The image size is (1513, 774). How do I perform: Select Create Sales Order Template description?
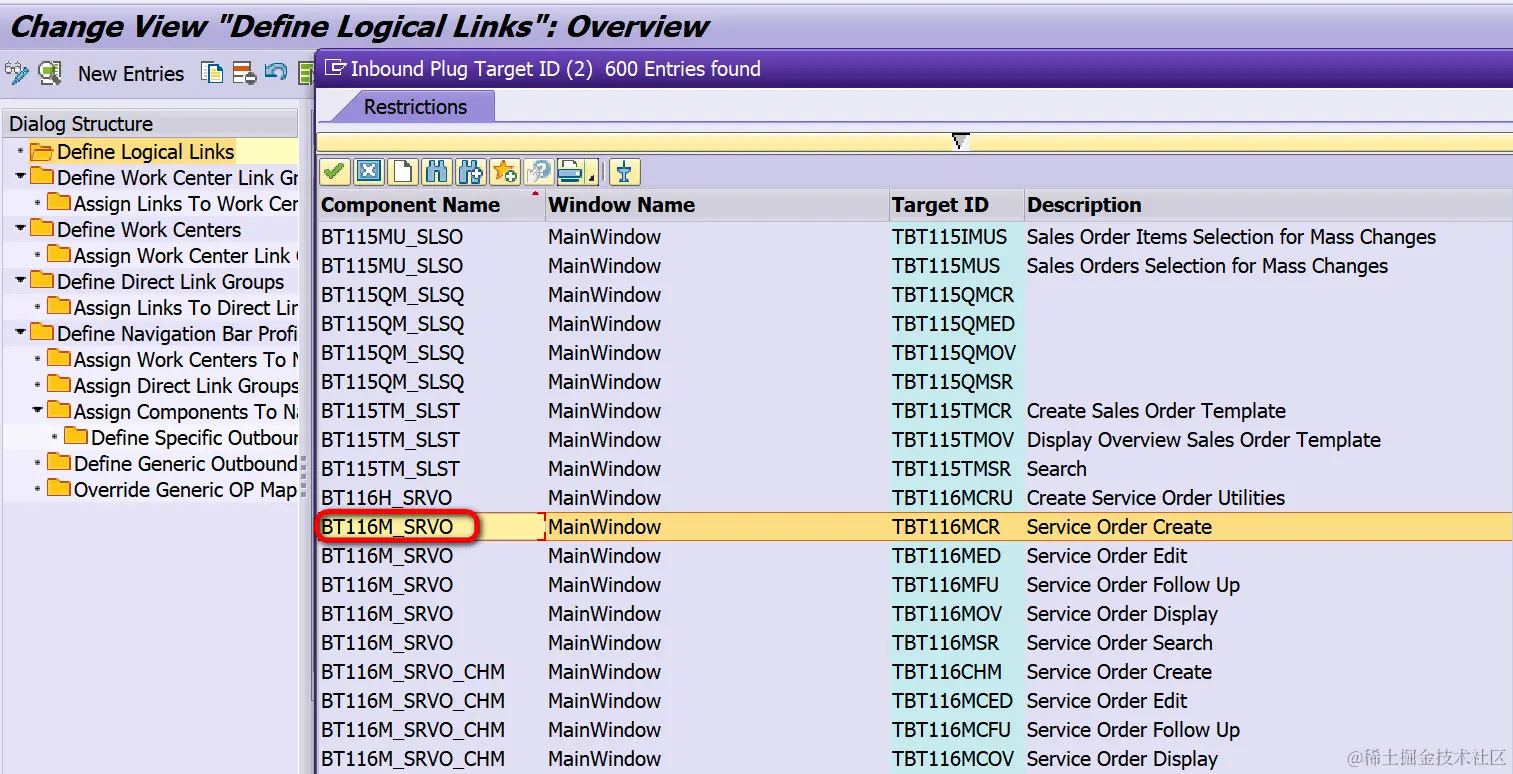click(1156, 411)
